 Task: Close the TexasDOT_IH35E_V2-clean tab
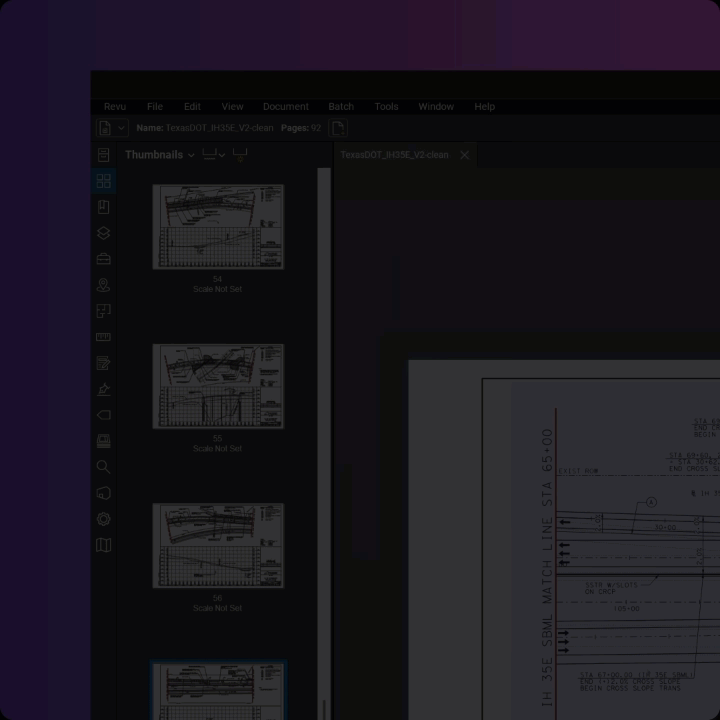464,155
